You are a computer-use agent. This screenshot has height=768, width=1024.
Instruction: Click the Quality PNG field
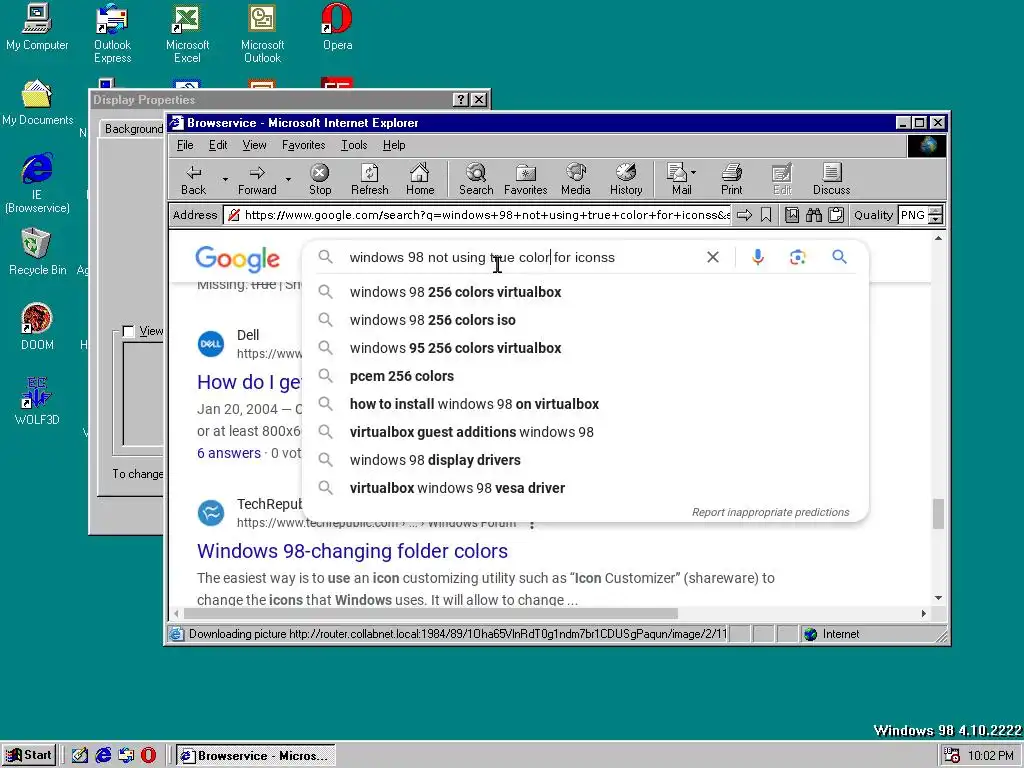coord(914,215)
